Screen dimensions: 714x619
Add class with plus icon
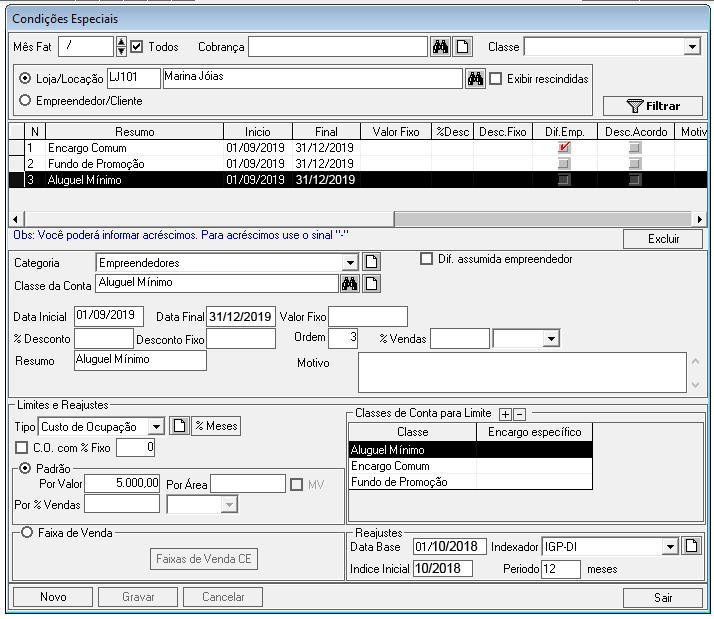[x=505, y=414]
